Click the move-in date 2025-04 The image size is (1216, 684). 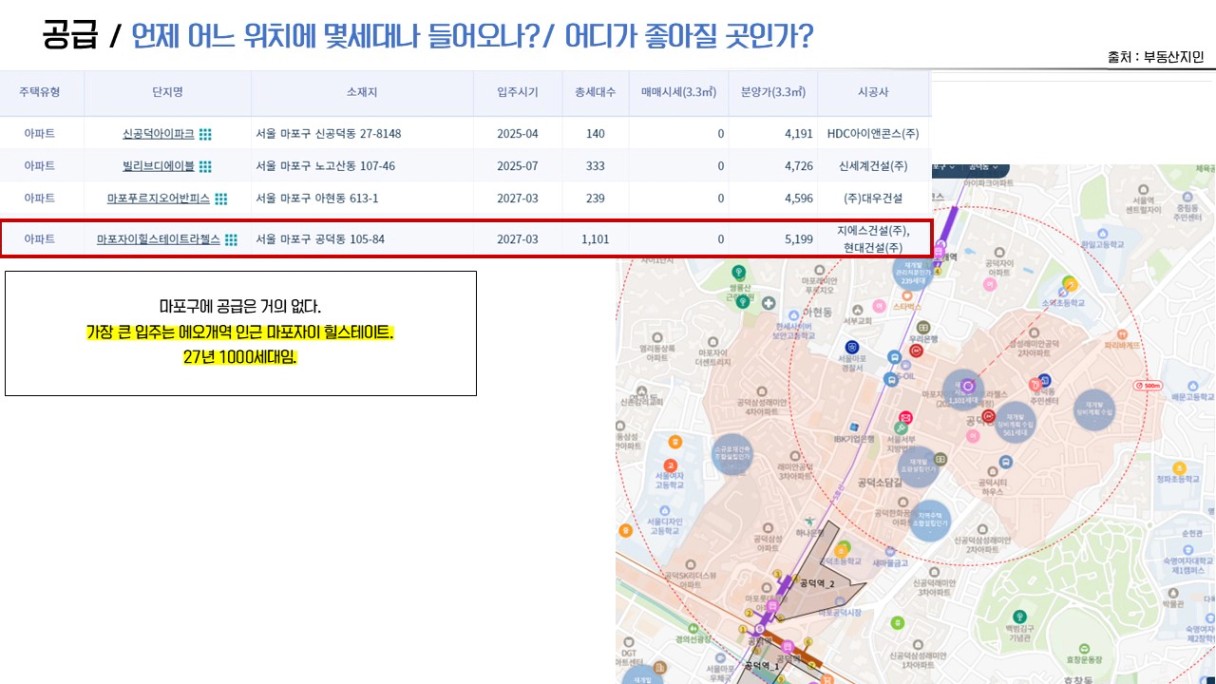[517, 134]
